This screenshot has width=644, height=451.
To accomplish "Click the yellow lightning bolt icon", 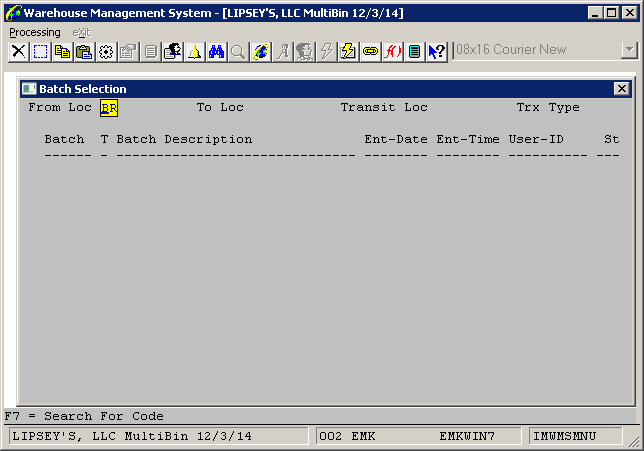I will pyautogui.click(x=349, y=51).
